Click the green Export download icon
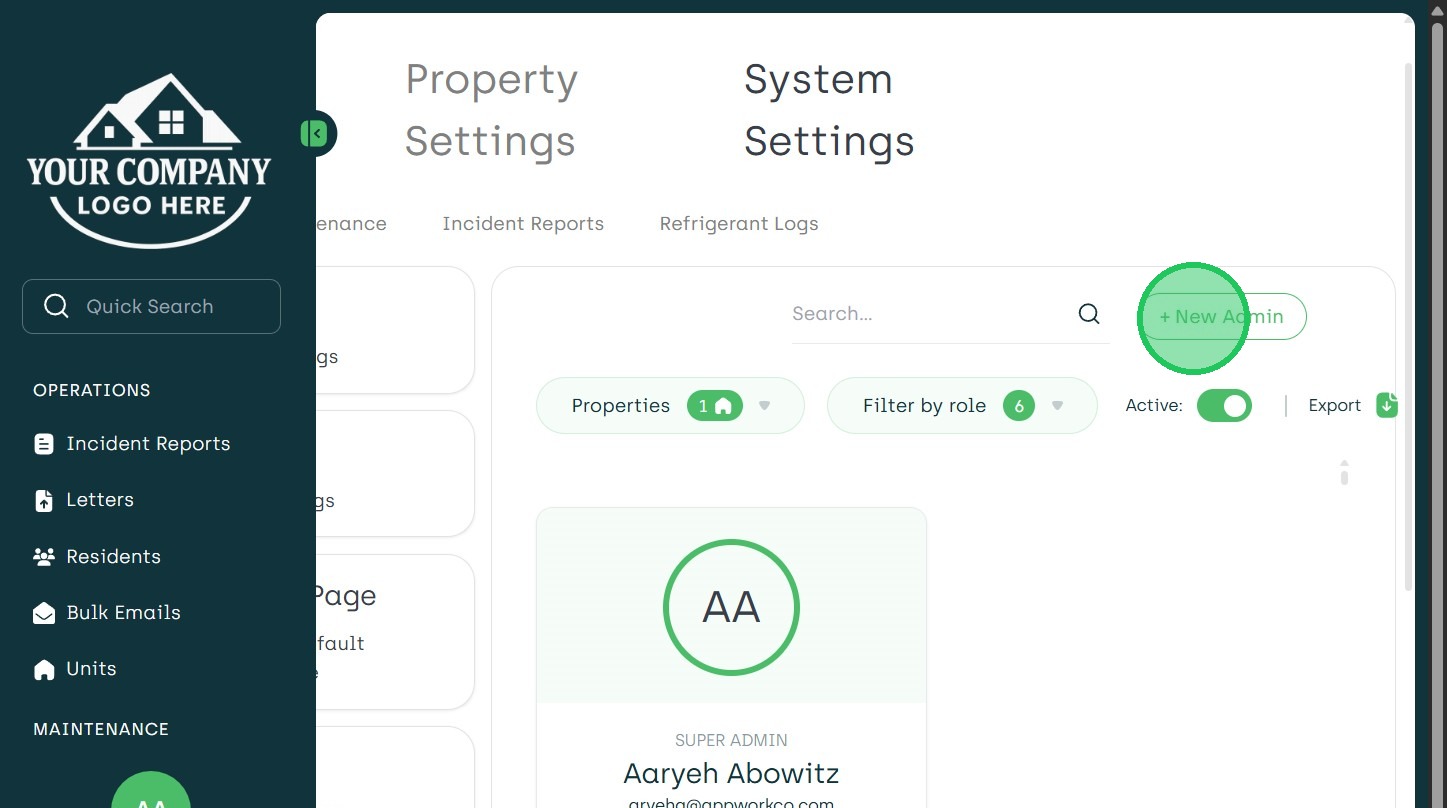The width and height of the screenshot is (1447, 808). pos(1386,405)
